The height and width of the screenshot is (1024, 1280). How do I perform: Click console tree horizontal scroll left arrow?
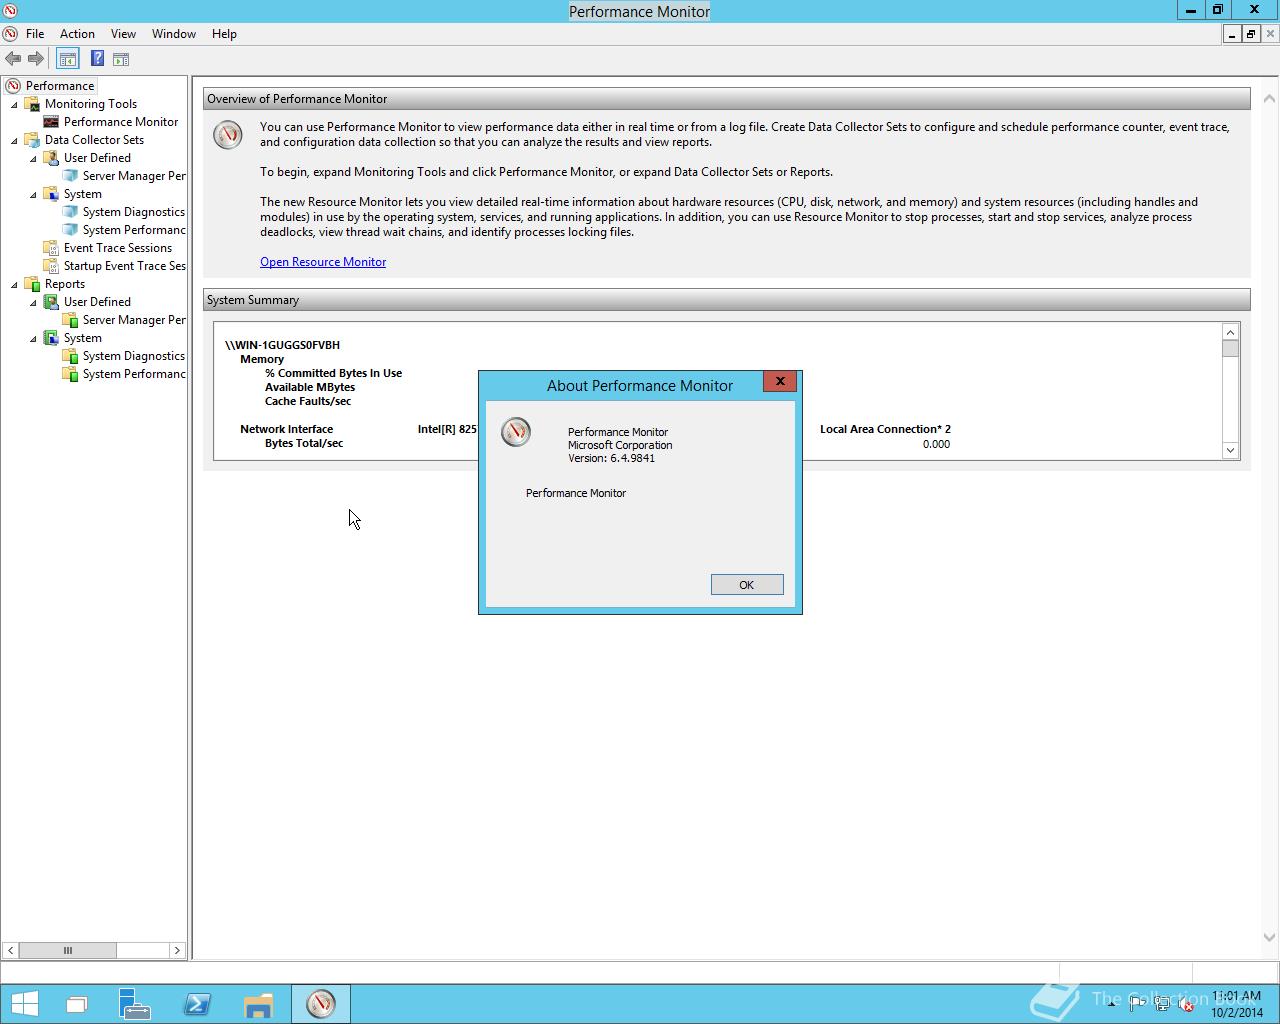click(x=10, y=950)
